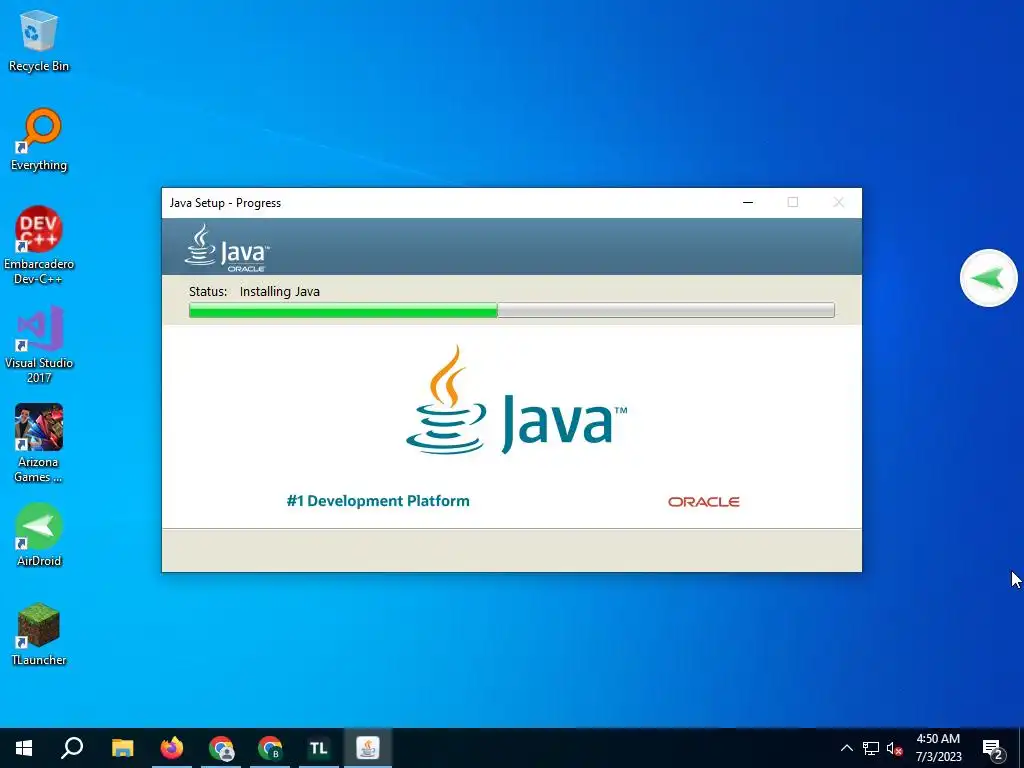Open the network status tray icon
The width and height of the screenshot is (1024, 768).
(x=871, y=748)
